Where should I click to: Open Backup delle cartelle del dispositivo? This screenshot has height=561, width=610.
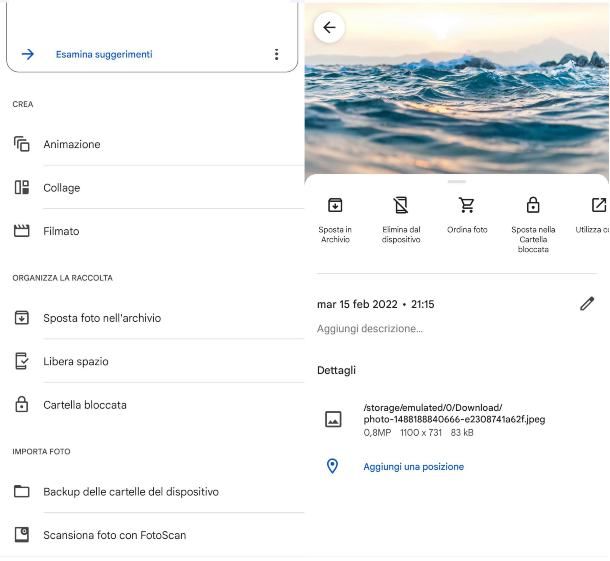click(x=130, y=492)
